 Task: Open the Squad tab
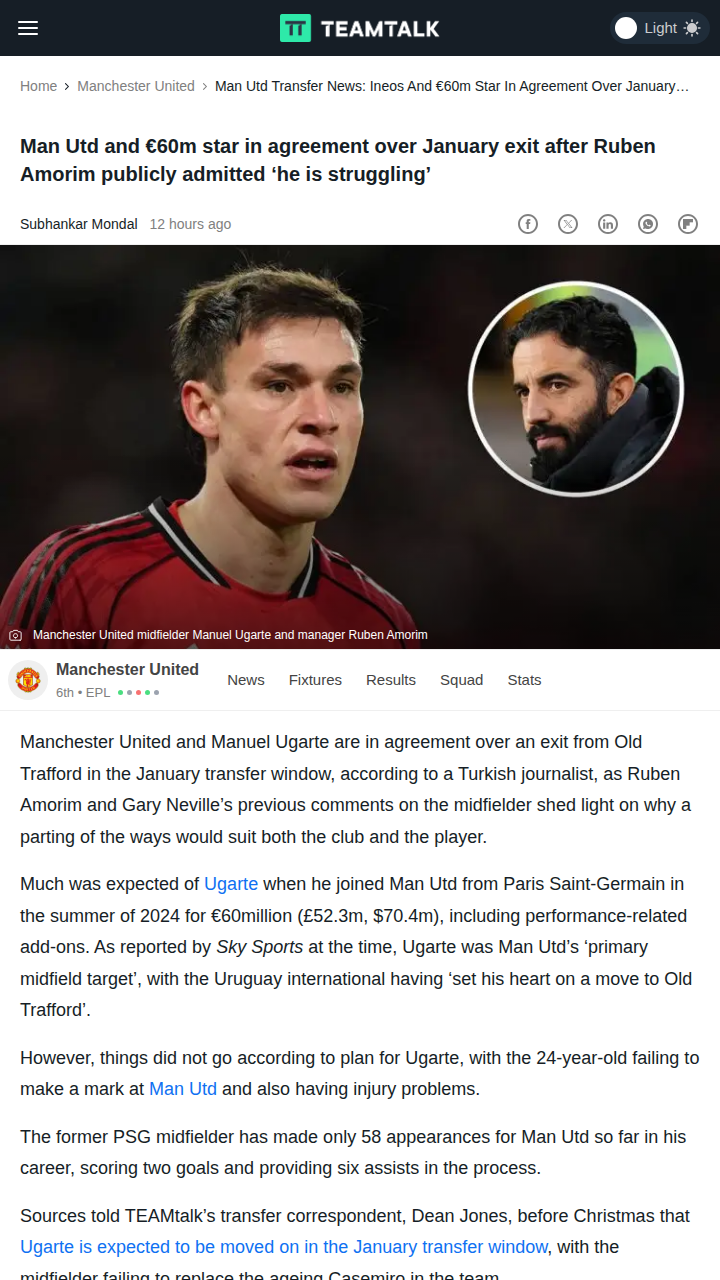[x=461, y=680]
